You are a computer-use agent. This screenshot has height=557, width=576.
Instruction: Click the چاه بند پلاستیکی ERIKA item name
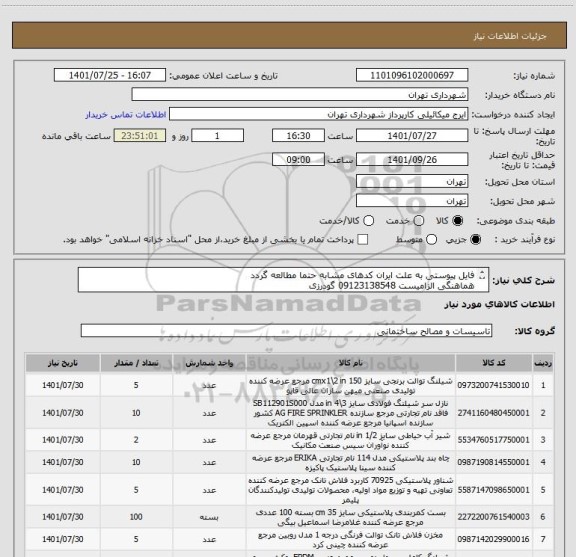click(350, 463)
